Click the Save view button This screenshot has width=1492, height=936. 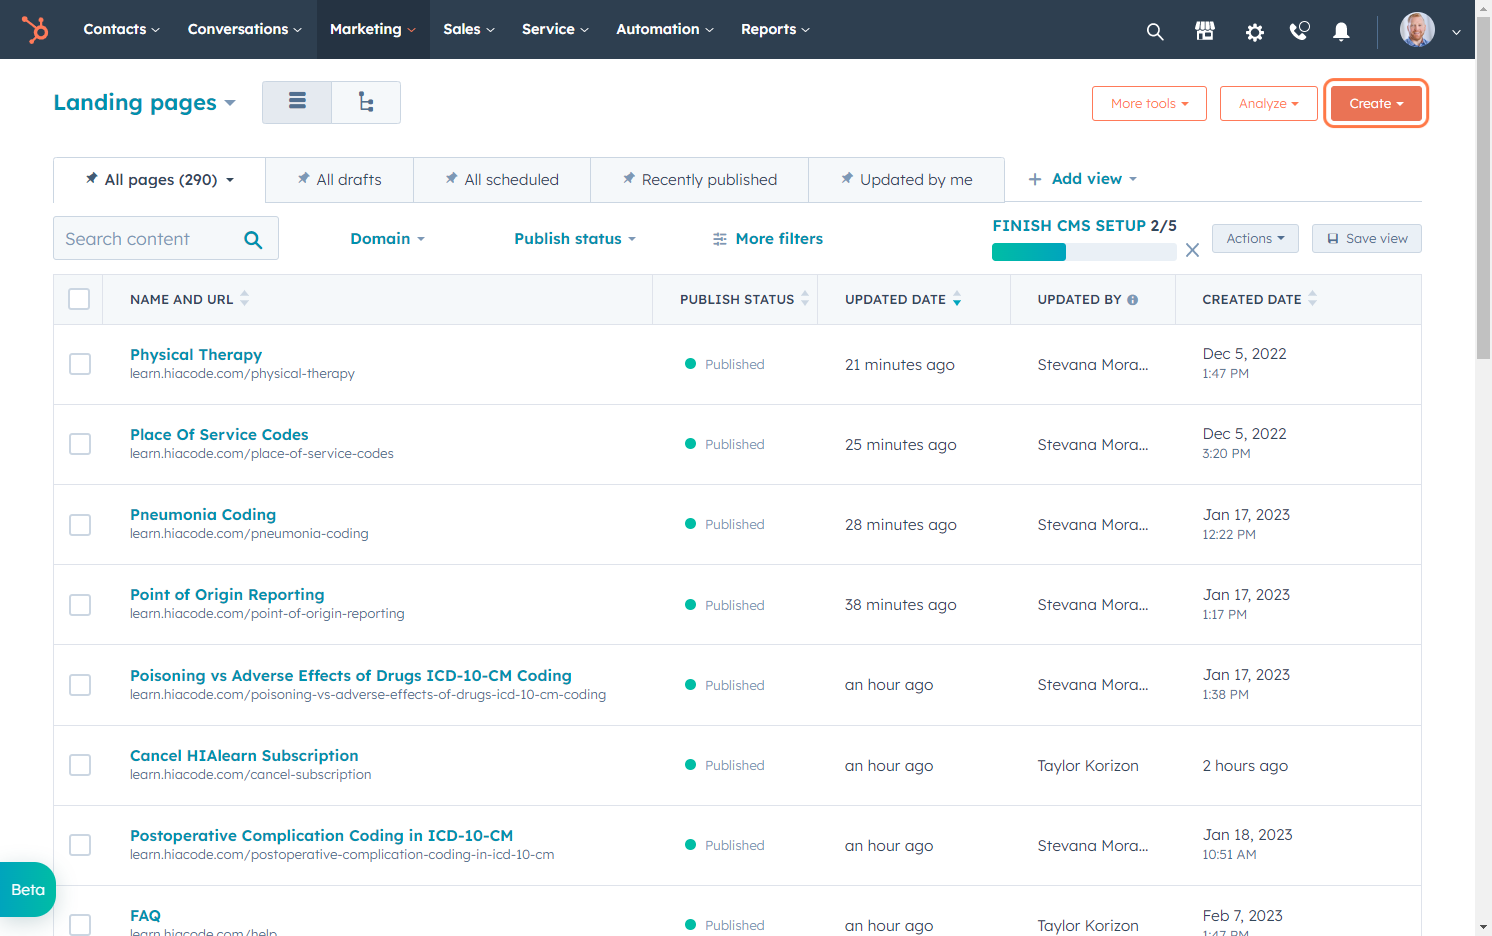1366,239
